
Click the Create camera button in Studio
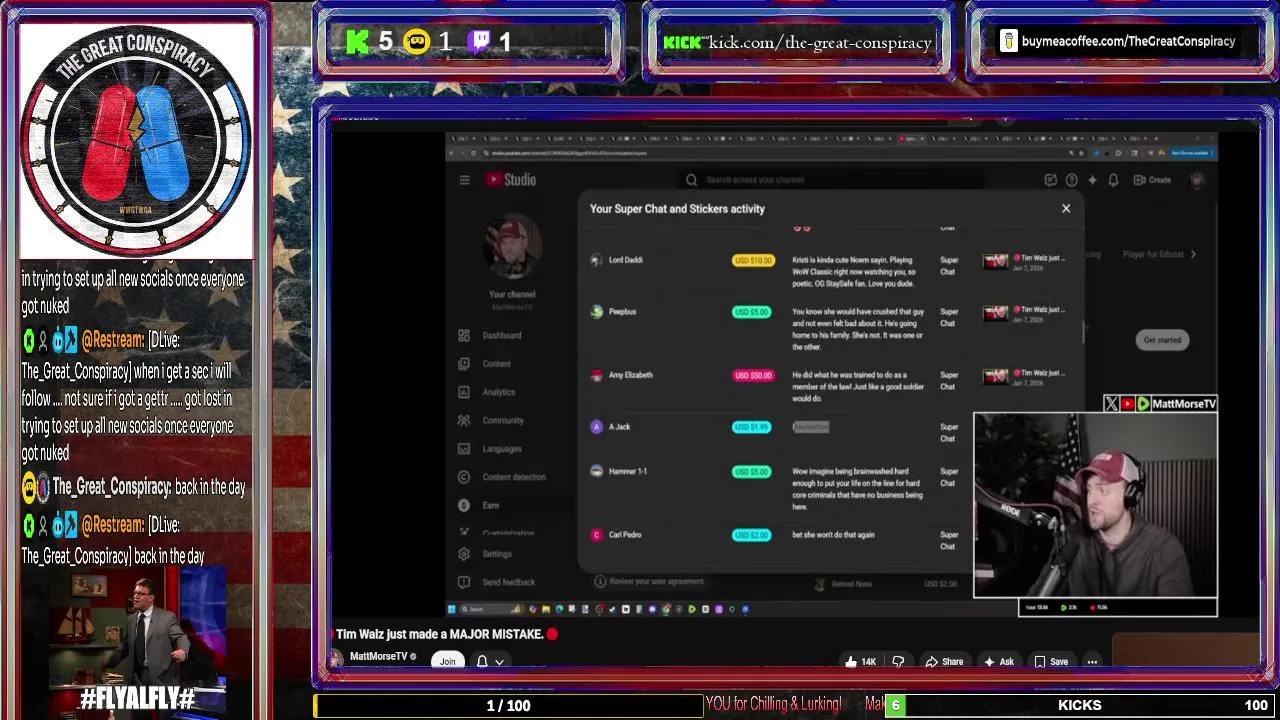1152,180
